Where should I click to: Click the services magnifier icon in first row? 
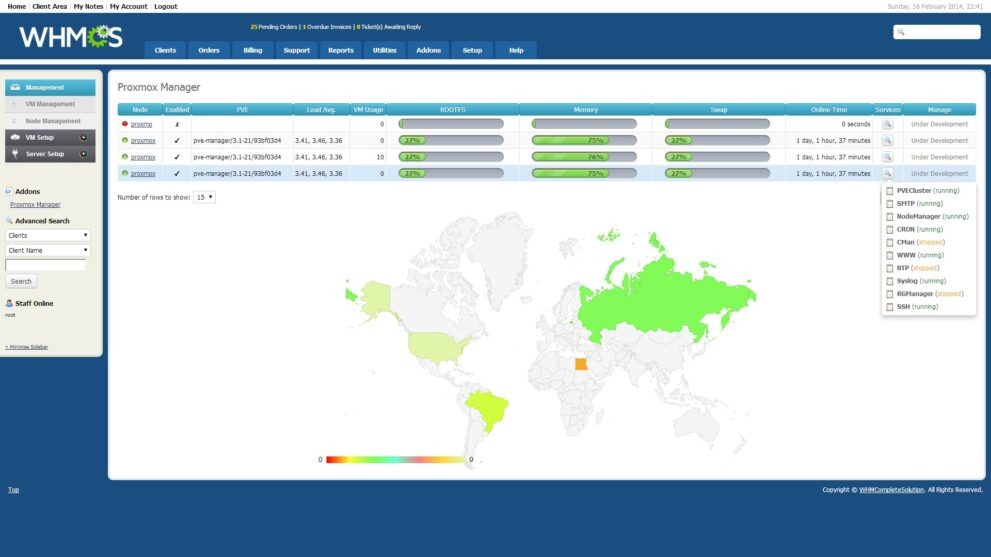pos(886,124)
